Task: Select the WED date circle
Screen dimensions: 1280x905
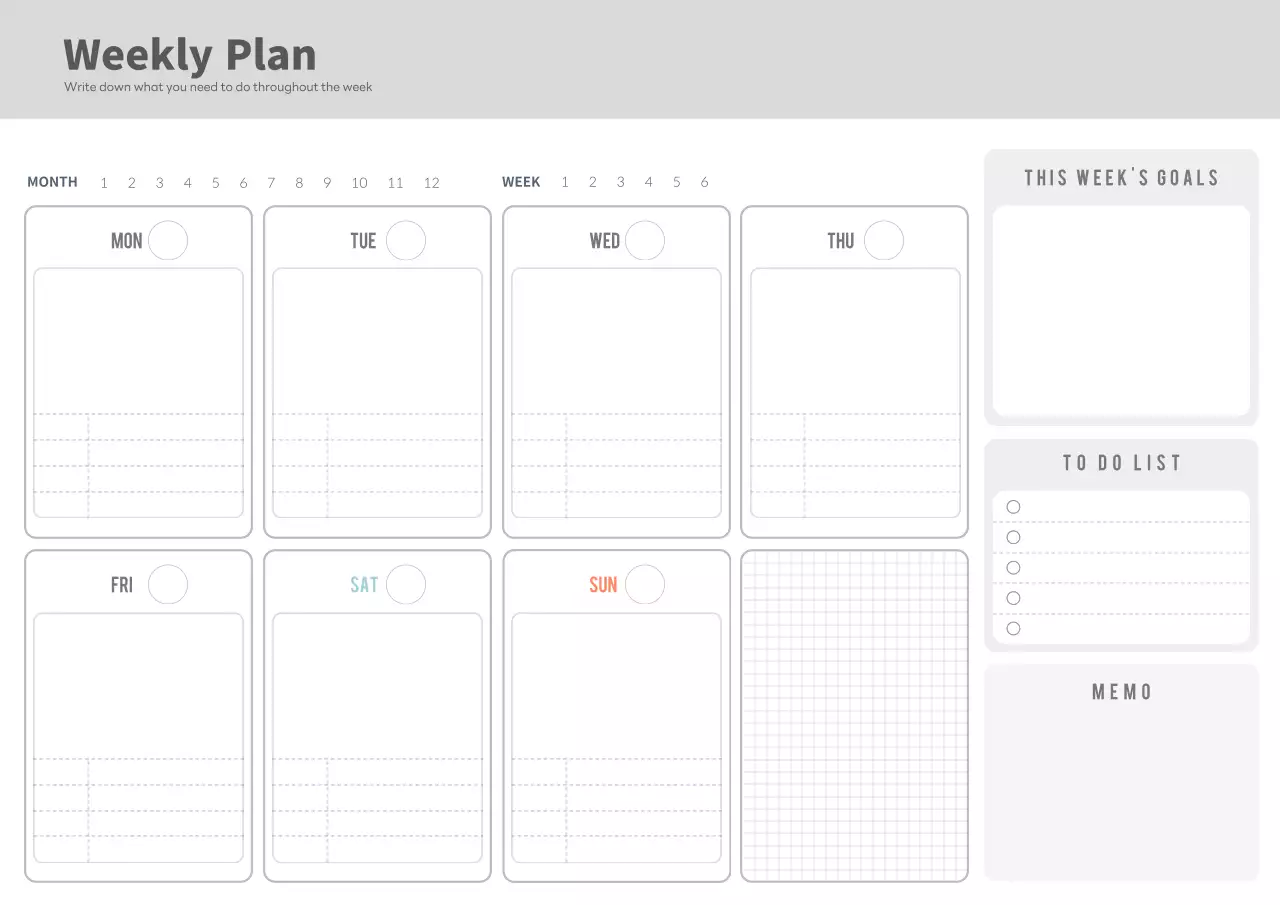Action: 645,241
